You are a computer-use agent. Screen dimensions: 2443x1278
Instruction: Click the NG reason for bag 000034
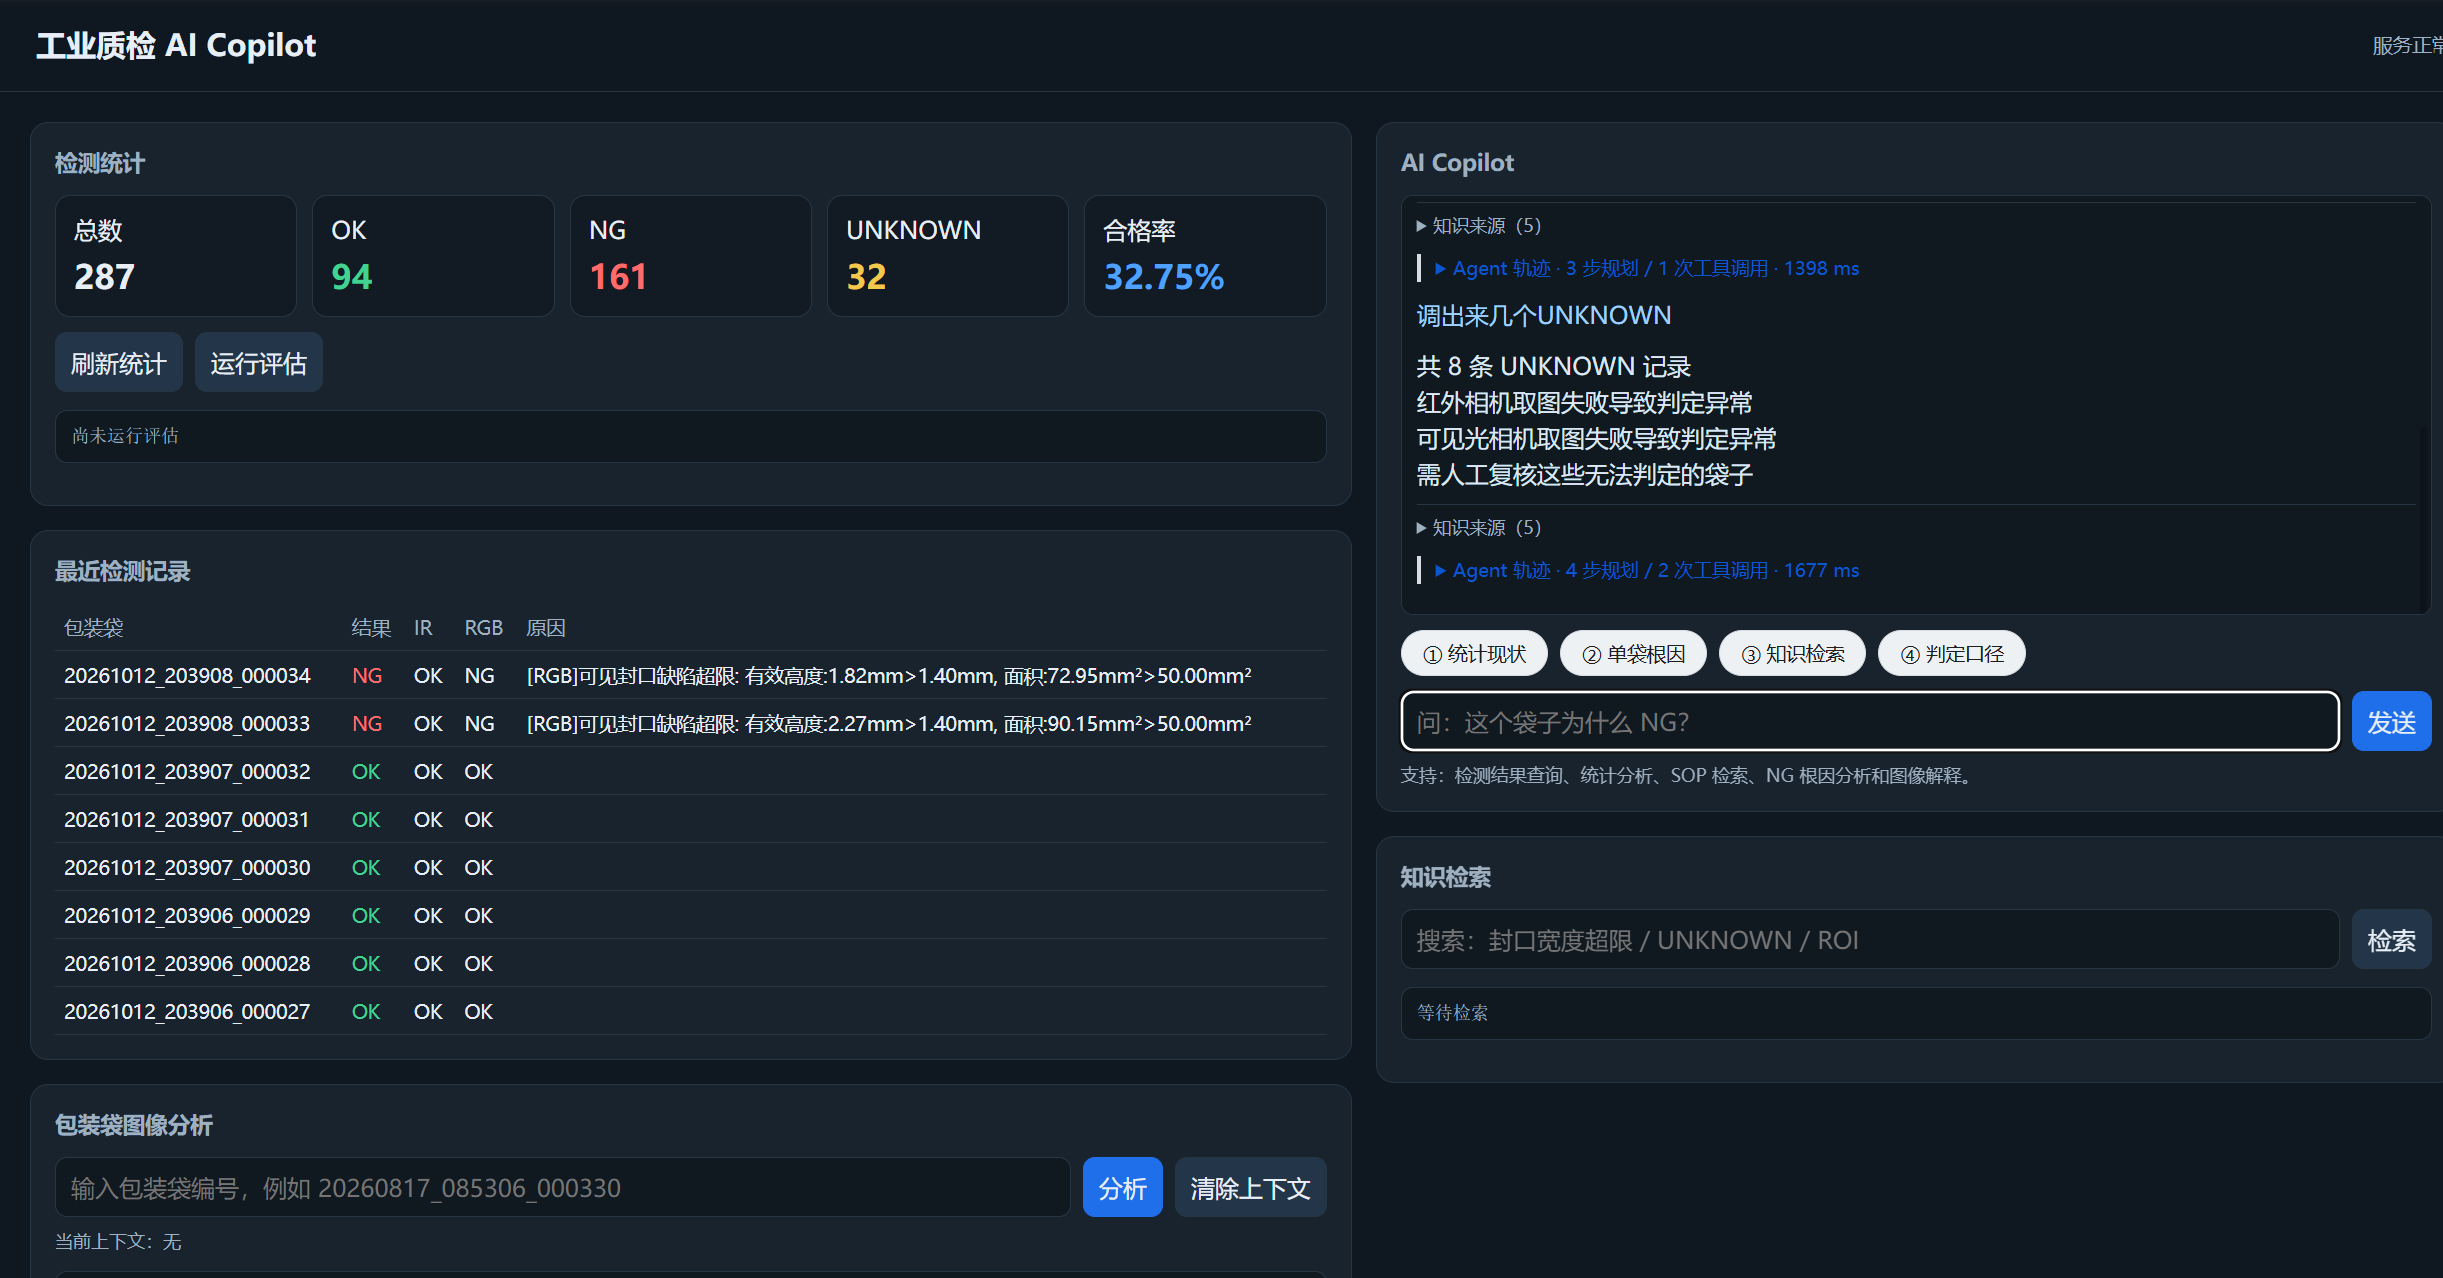(889, 675)
